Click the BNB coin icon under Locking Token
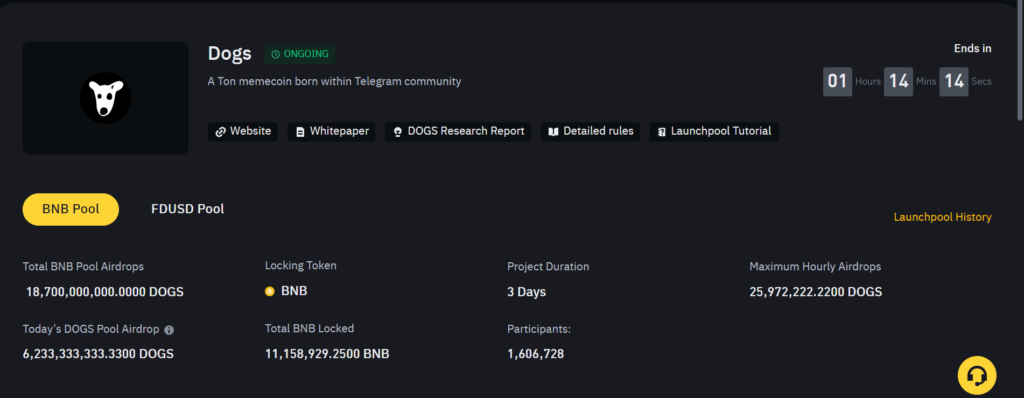The image size is (1024, 398). 270,291
